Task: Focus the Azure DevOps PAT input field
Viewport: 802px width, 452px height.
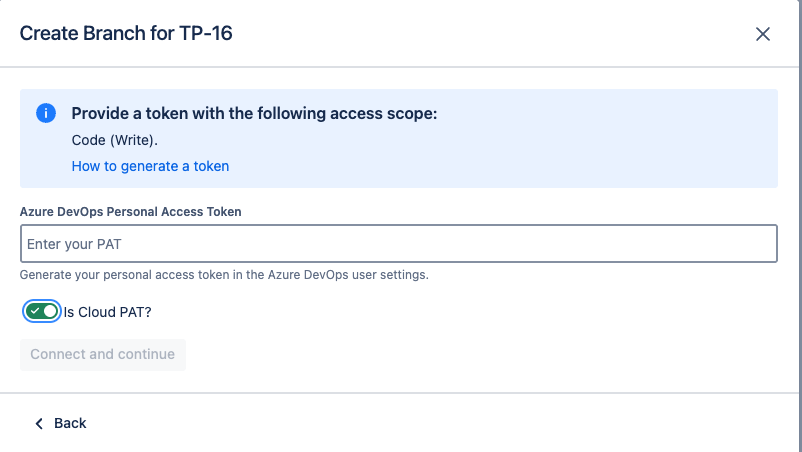Action: 398,244
